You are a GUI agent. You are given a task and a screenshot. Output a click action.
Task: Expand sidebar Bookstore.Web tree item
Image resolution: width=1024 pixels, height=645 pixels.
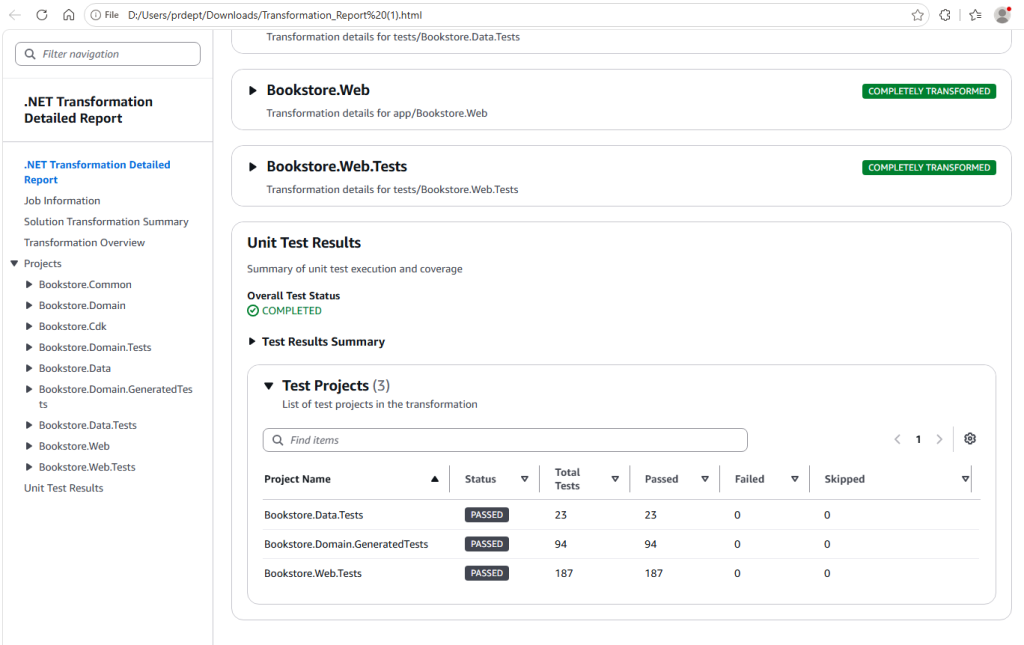tap(29, 446)
